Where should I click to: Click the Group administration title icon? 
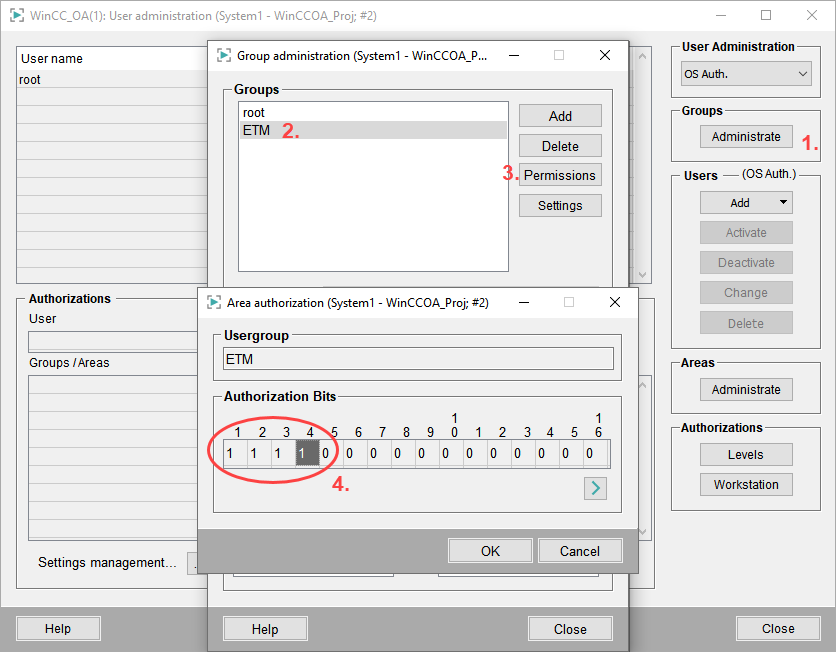[x=222, y=56]
